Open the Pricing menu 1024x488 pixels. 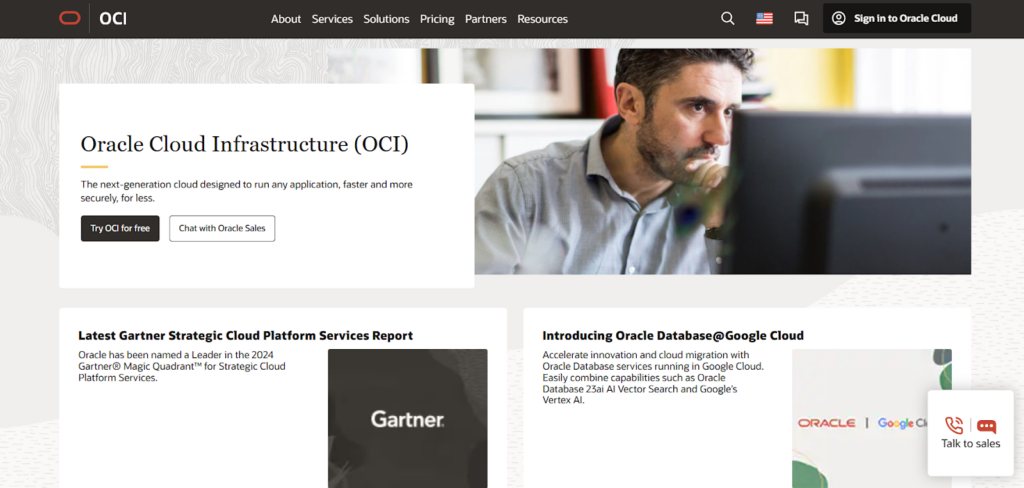(x=437, y=19)
